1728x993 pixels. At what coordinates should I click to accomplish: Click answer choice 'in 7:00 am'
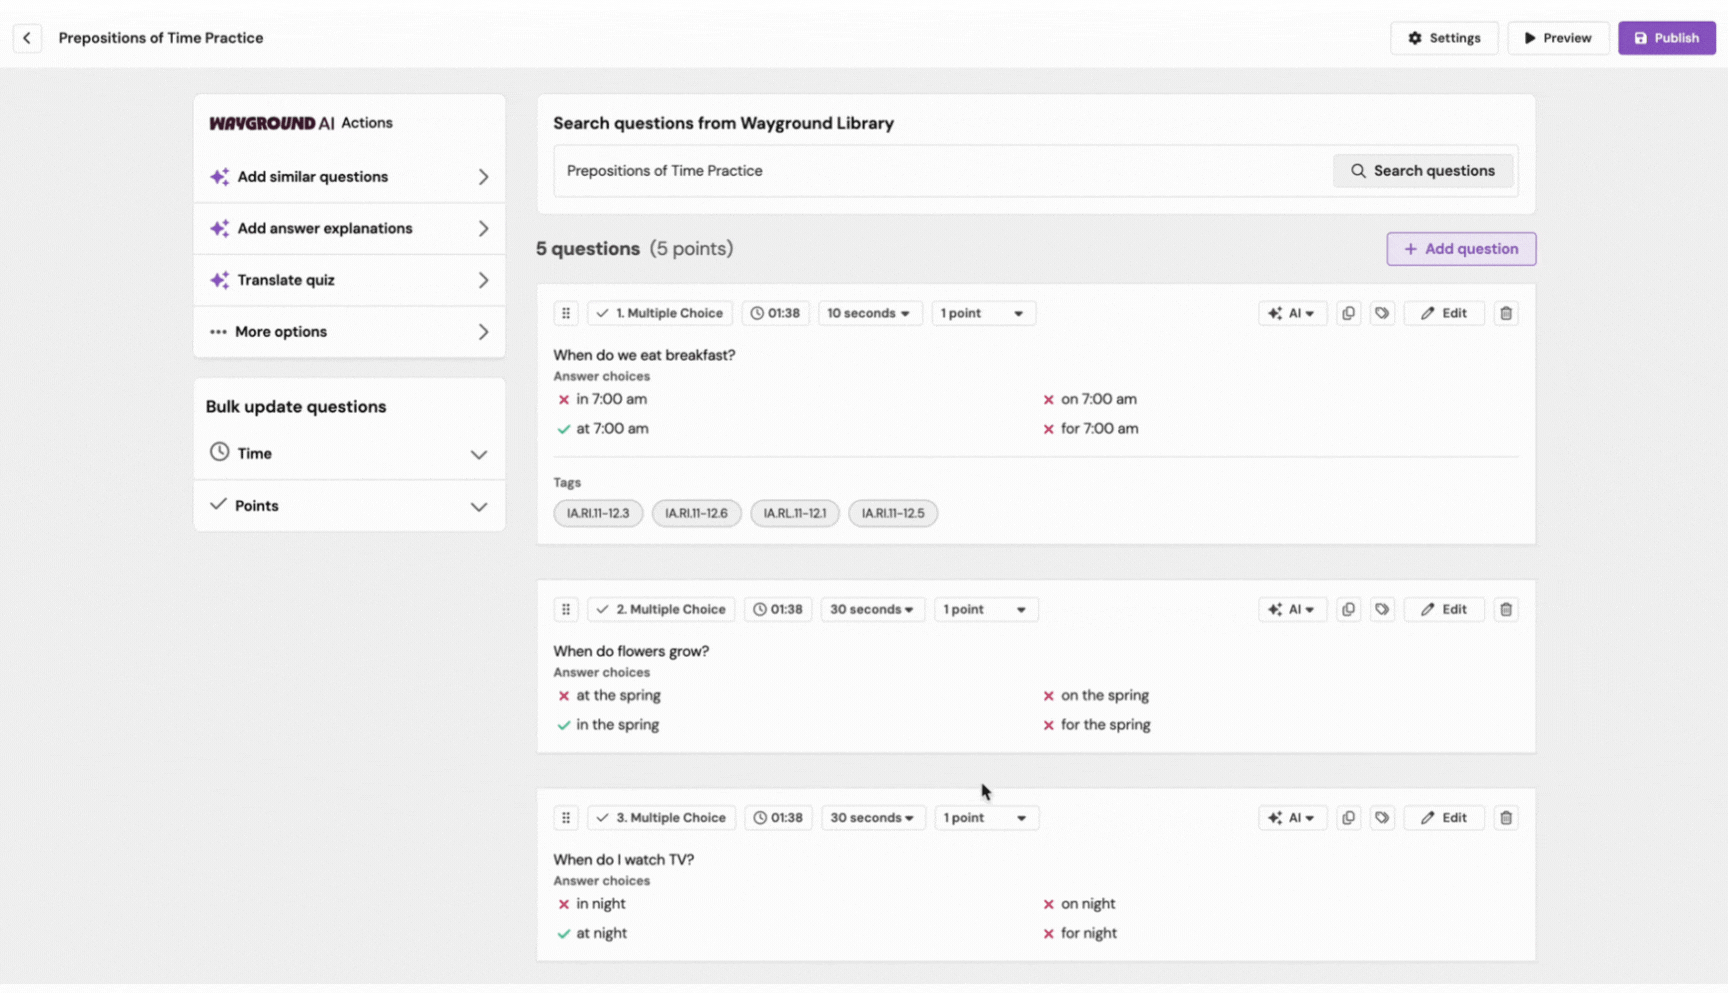click(611, 399)
